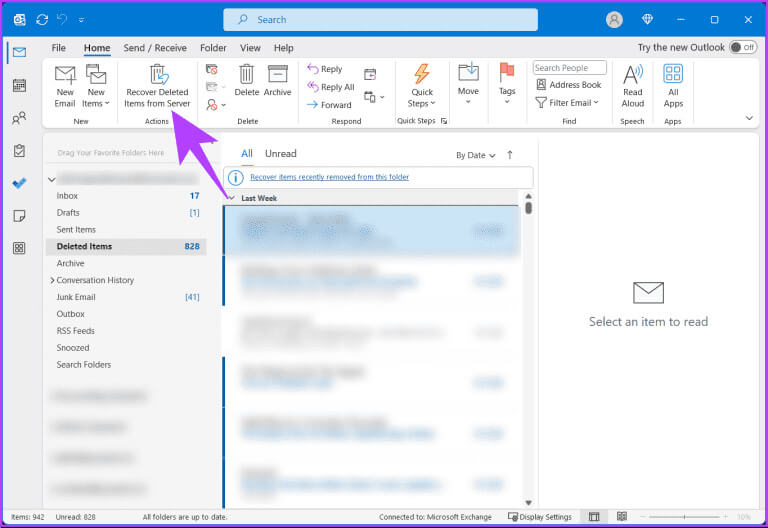Open the Junk Email folder

126,297
